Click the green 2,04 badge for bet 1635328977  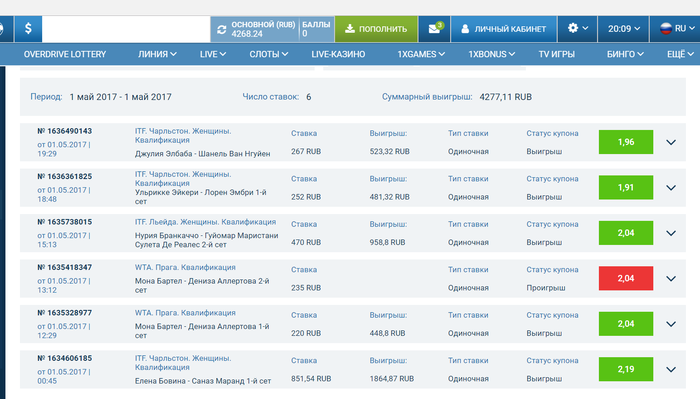(x=625, y=324)
